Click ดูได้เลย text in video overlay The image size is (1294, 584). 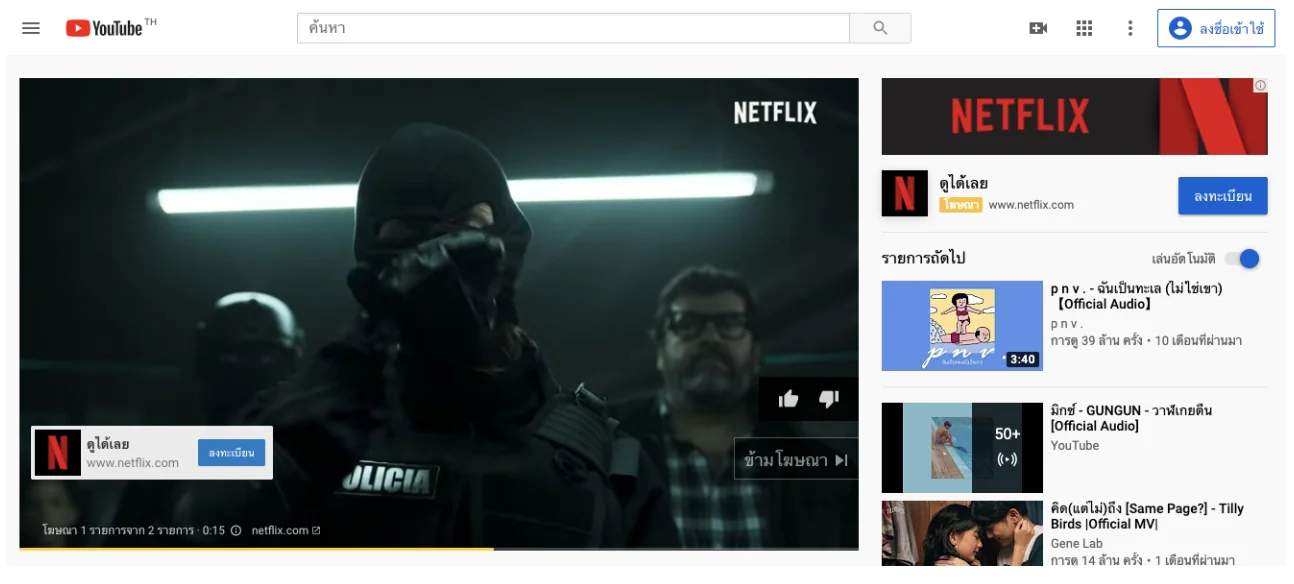click(x=108, y=444)
